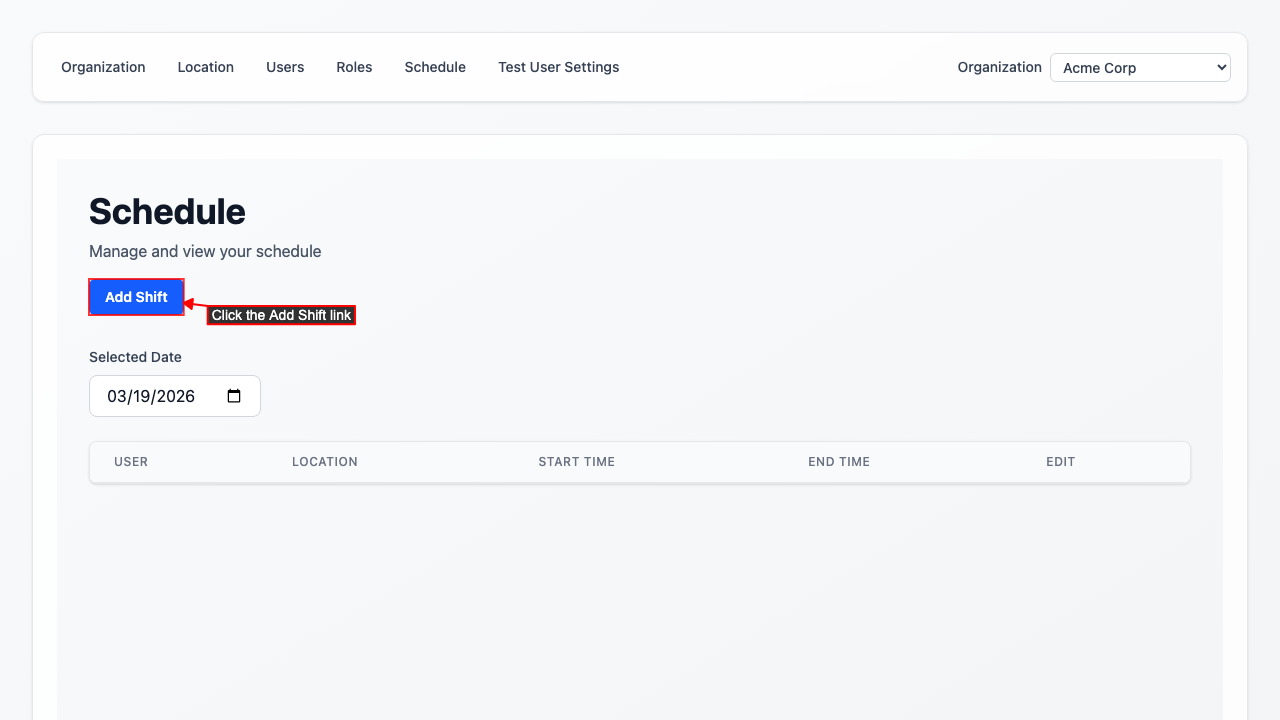Click the Selected Date label
1280x720 pixels.
coord(135,357)
